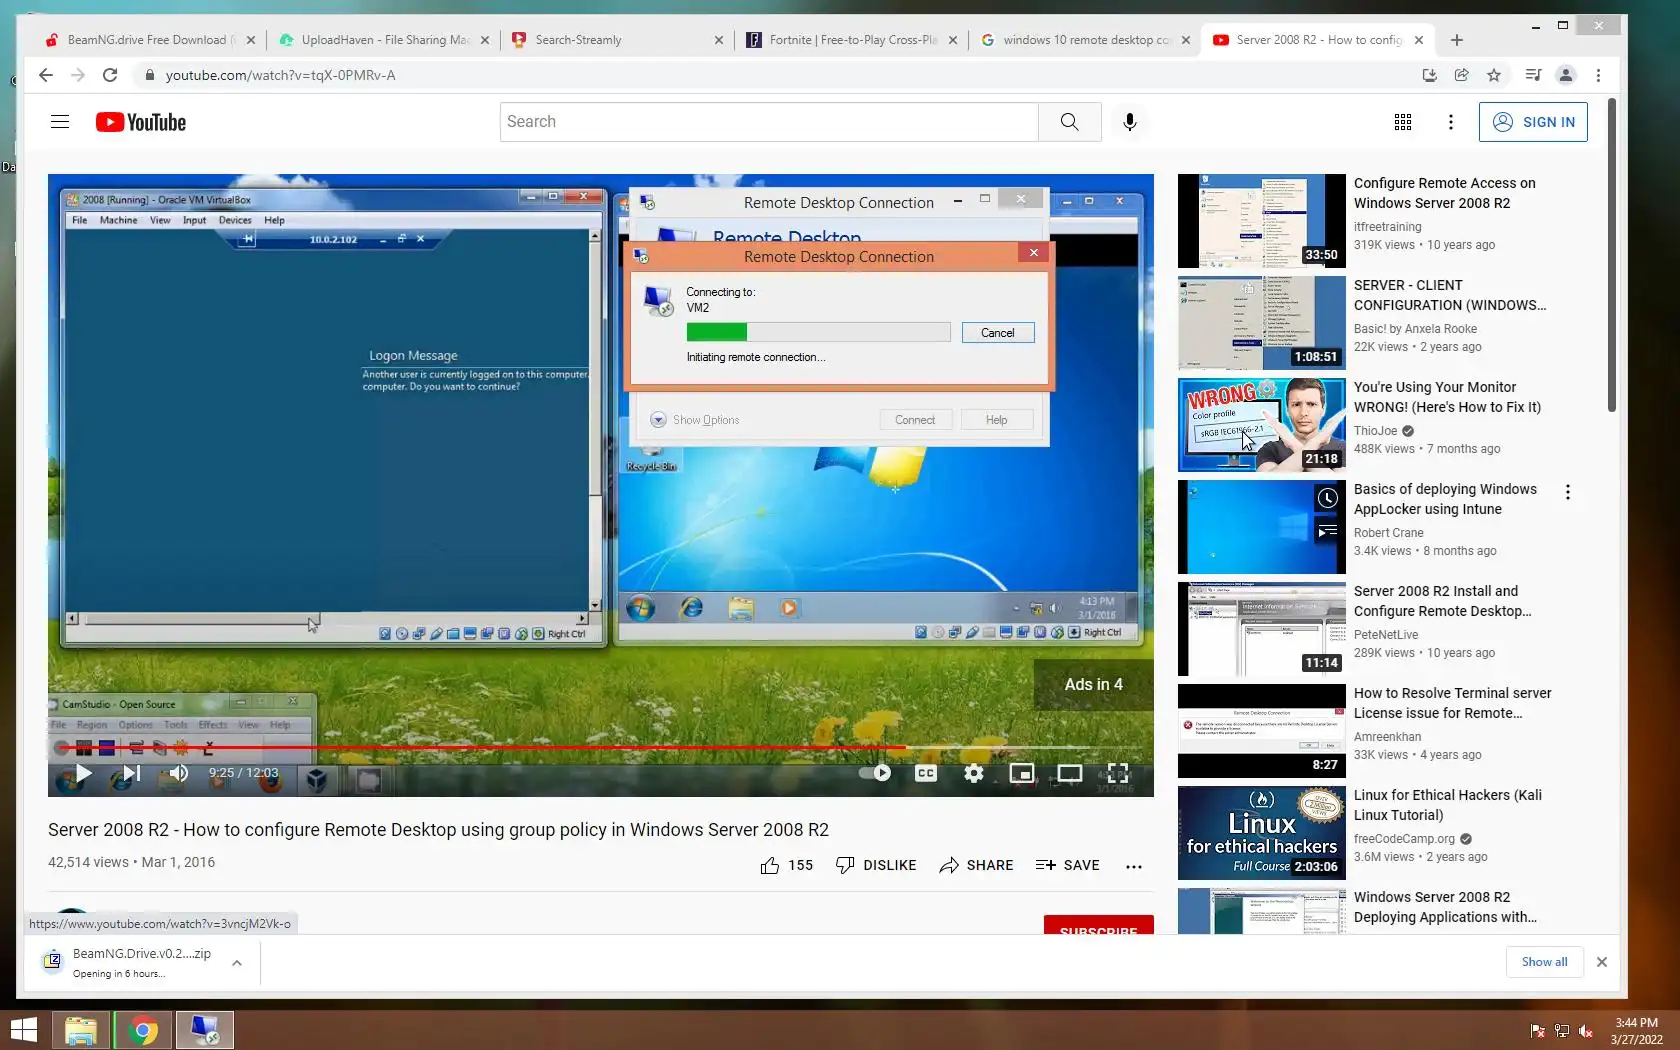Switch to the BeamNG.drive Free Download tab
Image resolution: width=1680 pixels, height=1050 pixels.
pyautogui.click(x=150, y=40)
